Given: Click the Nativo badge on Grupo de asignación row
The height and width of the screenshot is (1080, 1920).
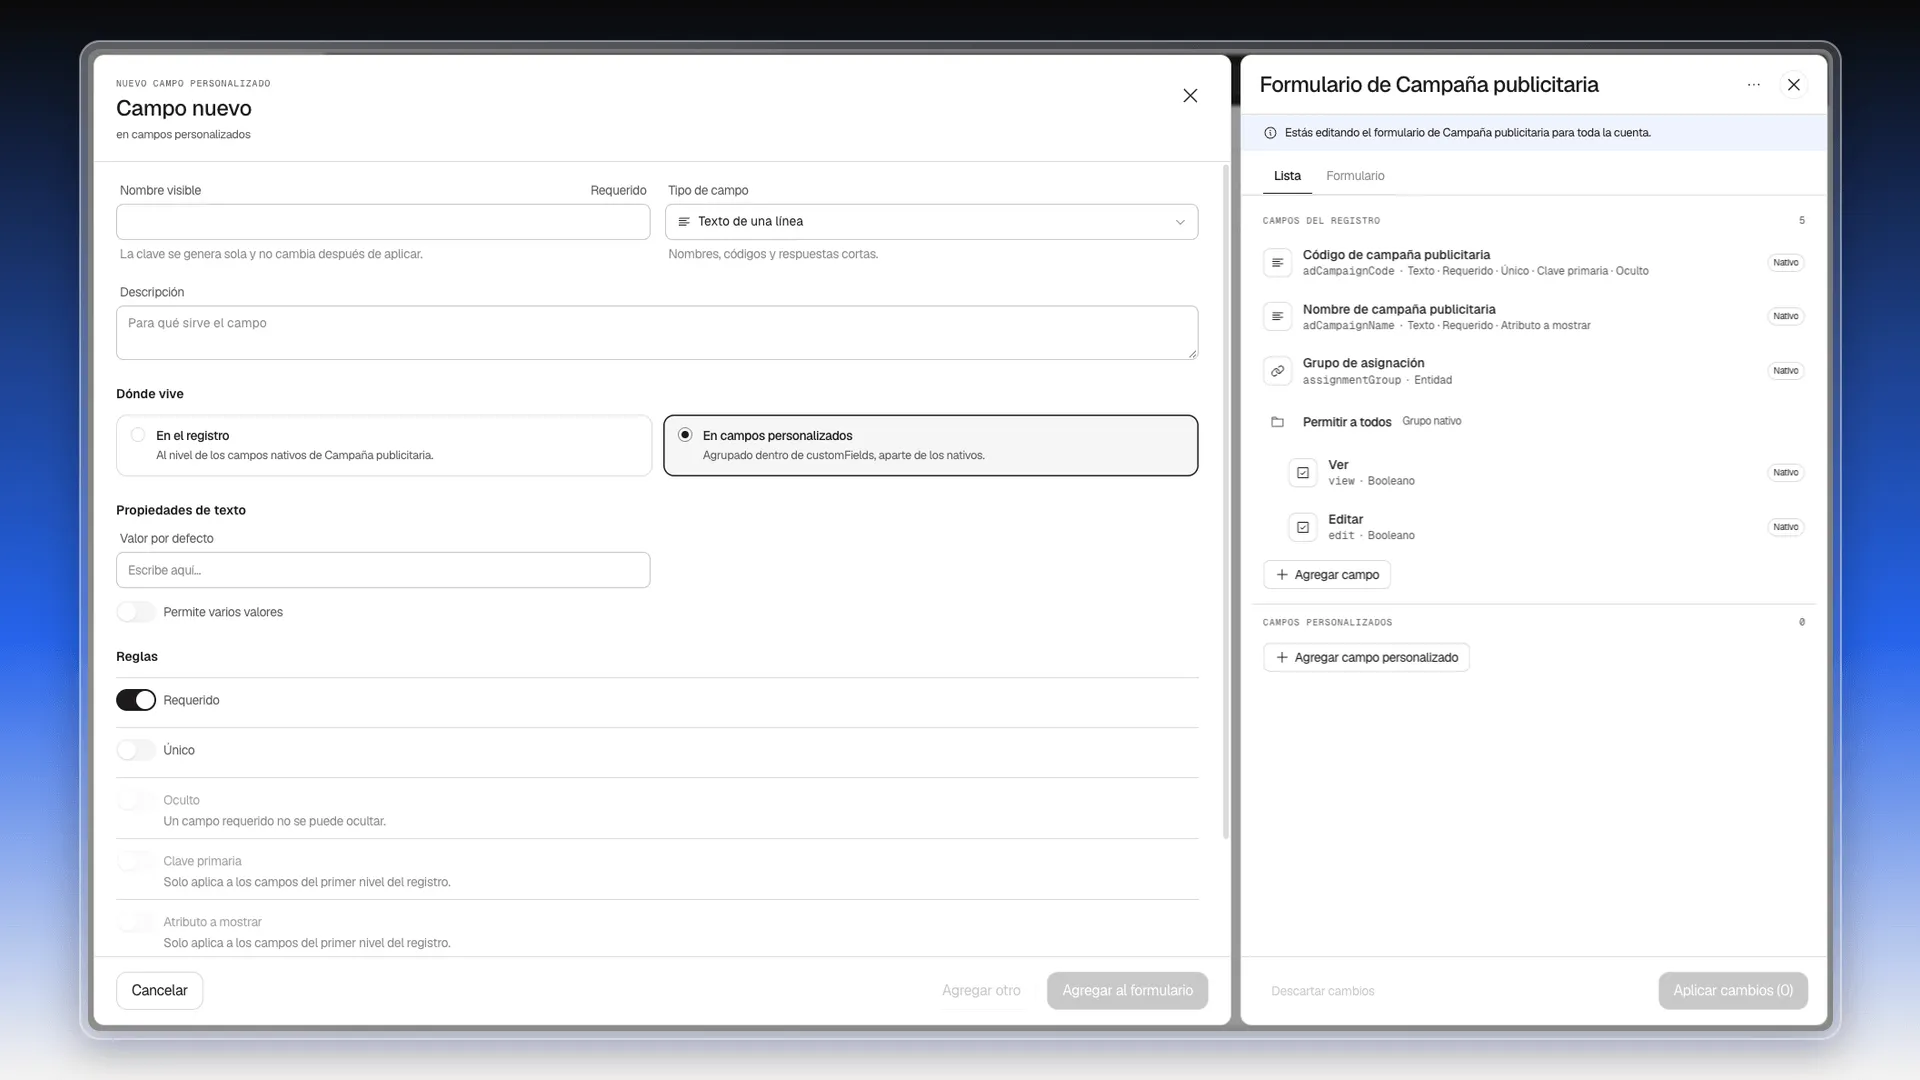Looking at the screenshot, I should (1785, 371).
